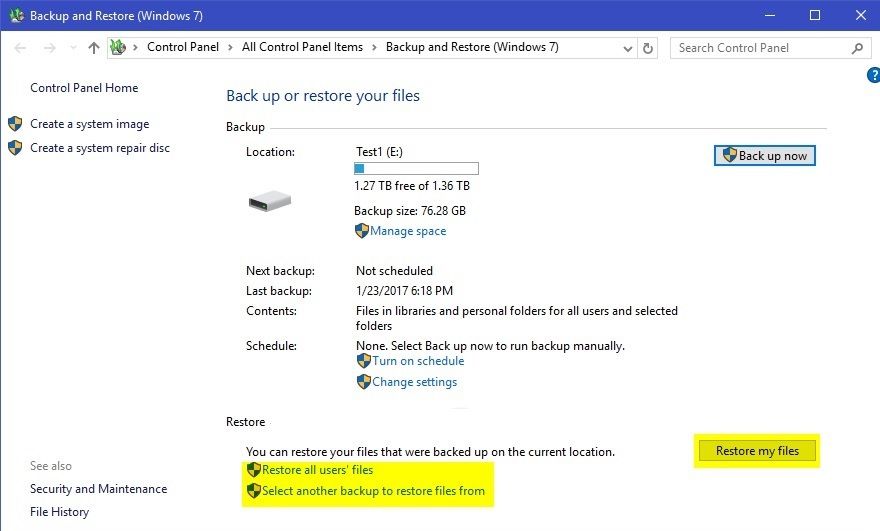880x531 pixels.
Task: Open Control Panel Home
Action: click(84, 88)
